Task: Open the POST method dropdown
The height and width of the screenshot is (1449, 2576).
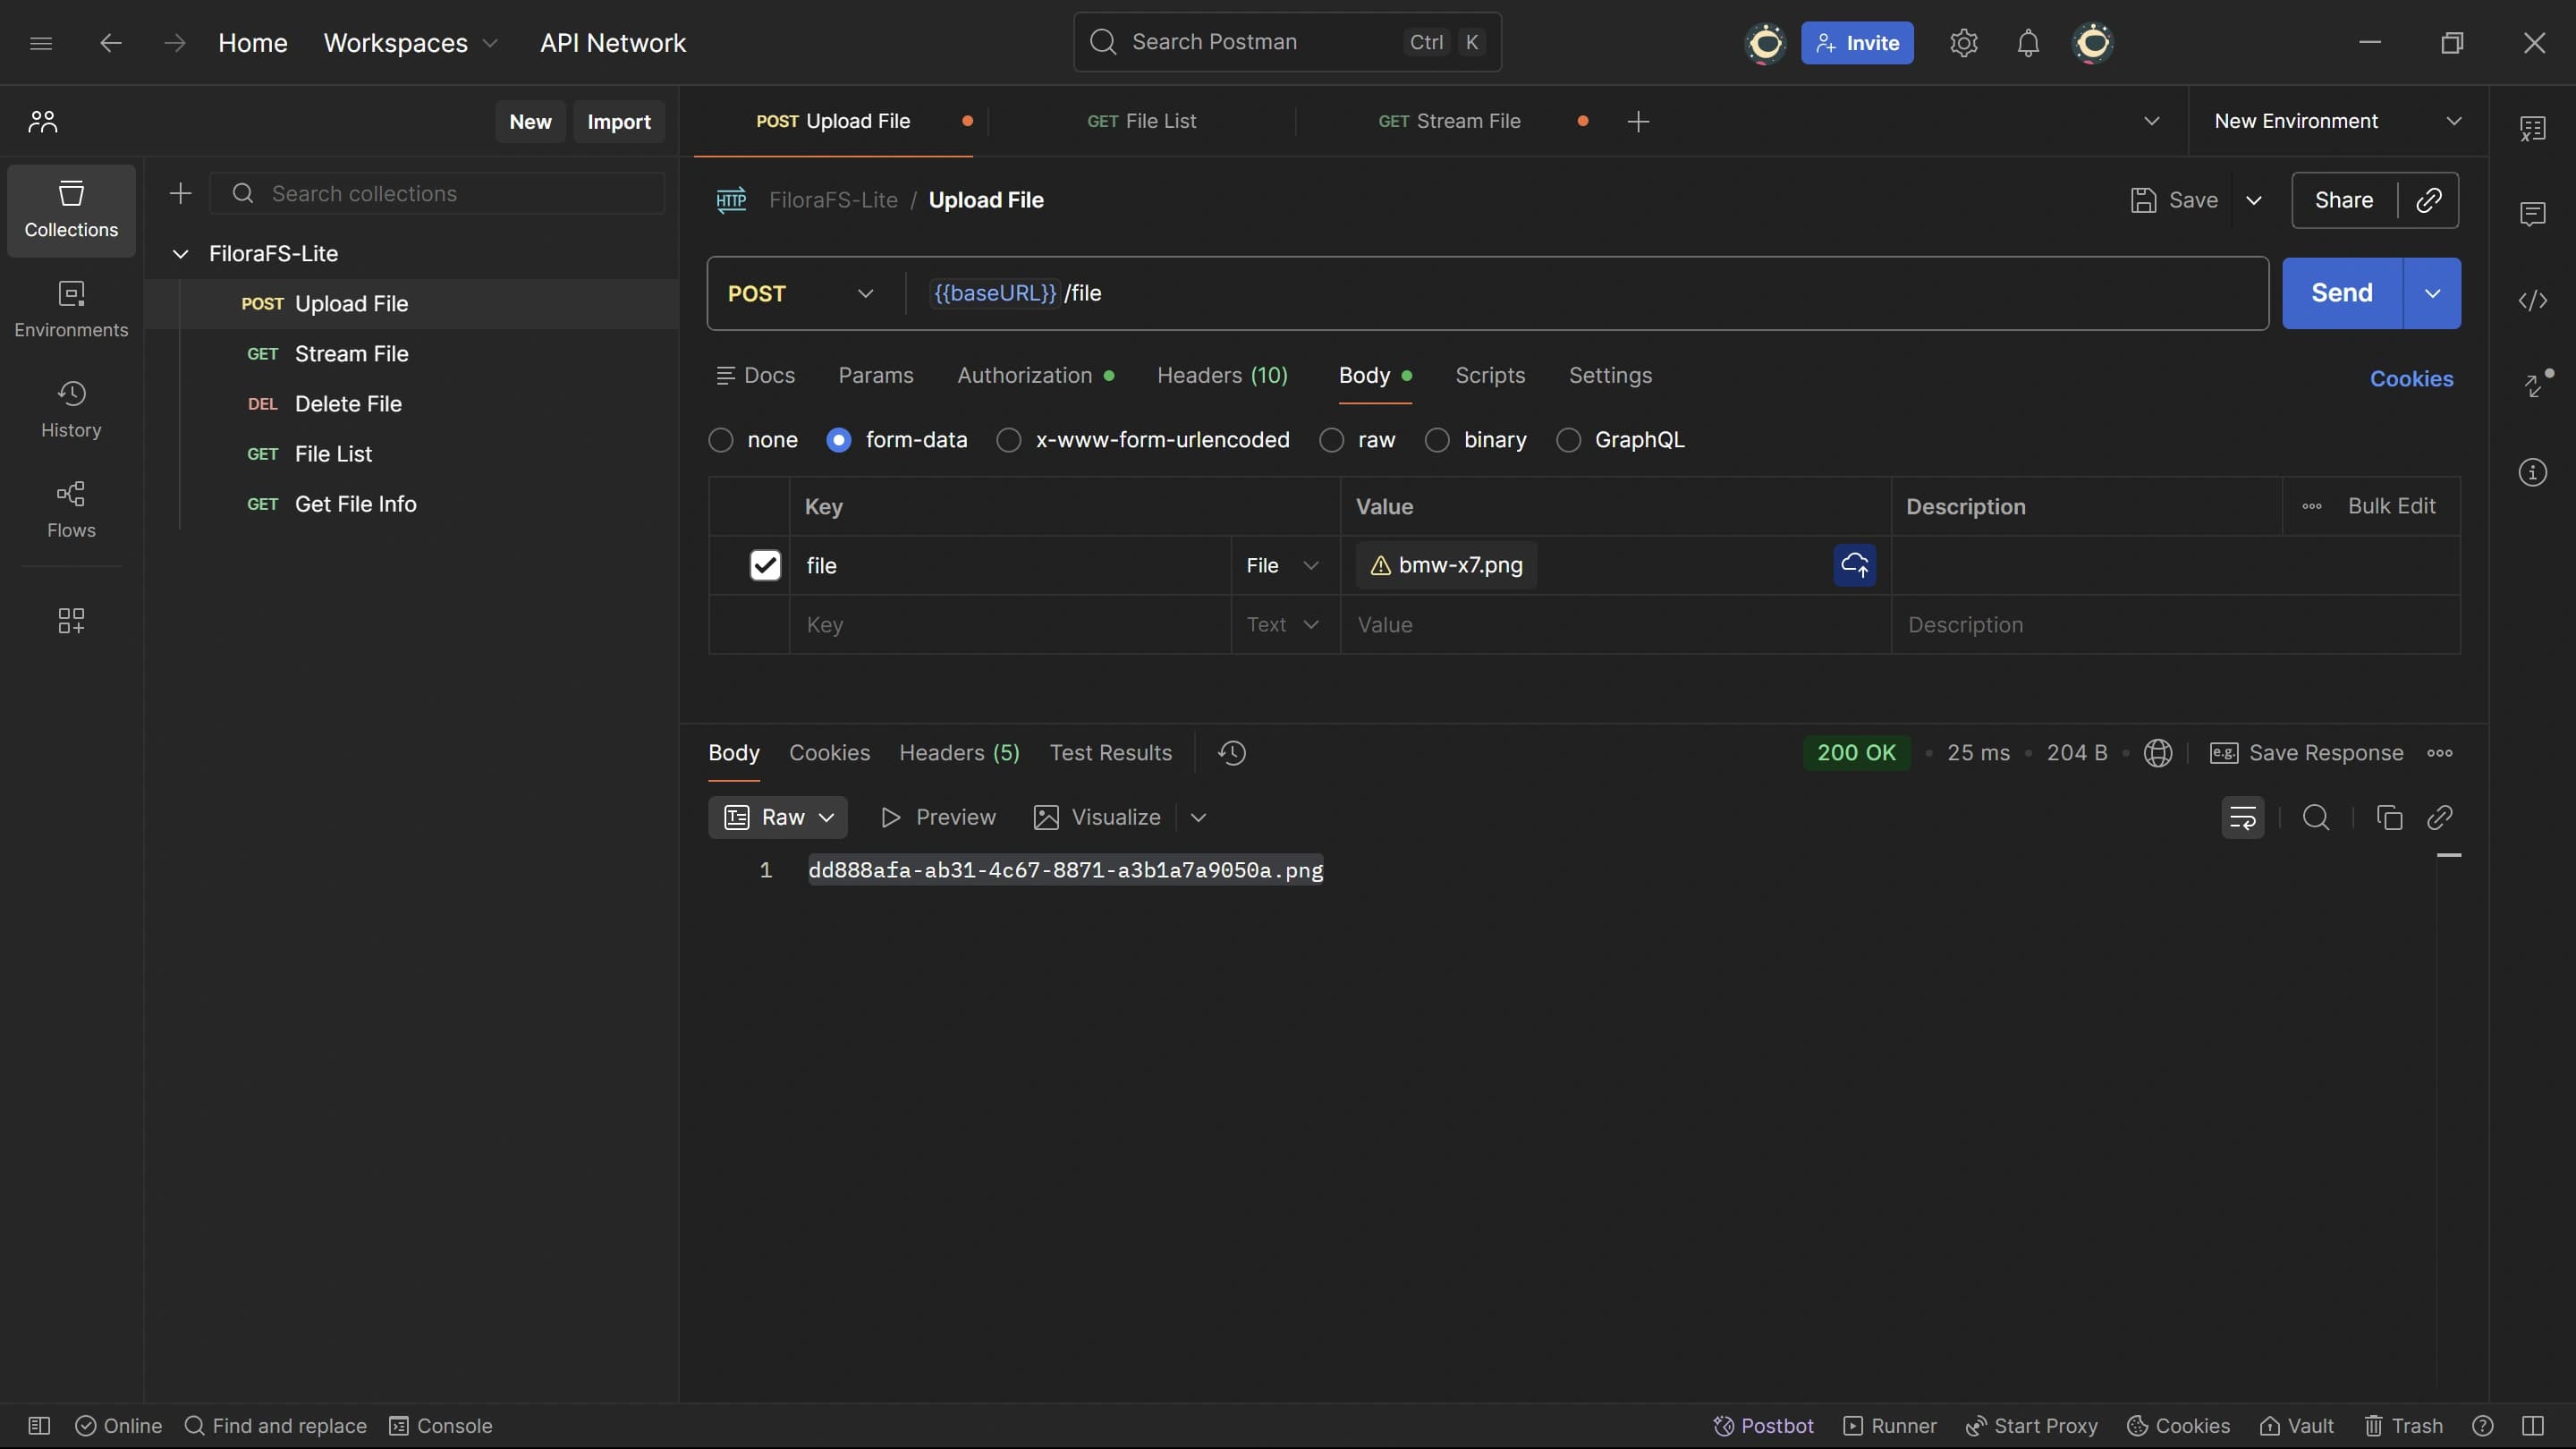Action: (x=802, y=293)
